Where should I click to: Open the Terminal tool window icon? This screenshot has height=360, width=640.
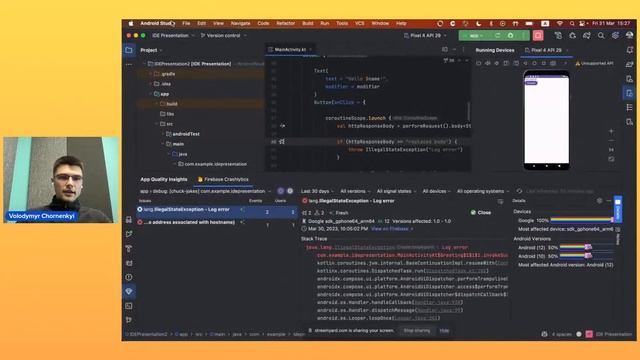point(129,306)
